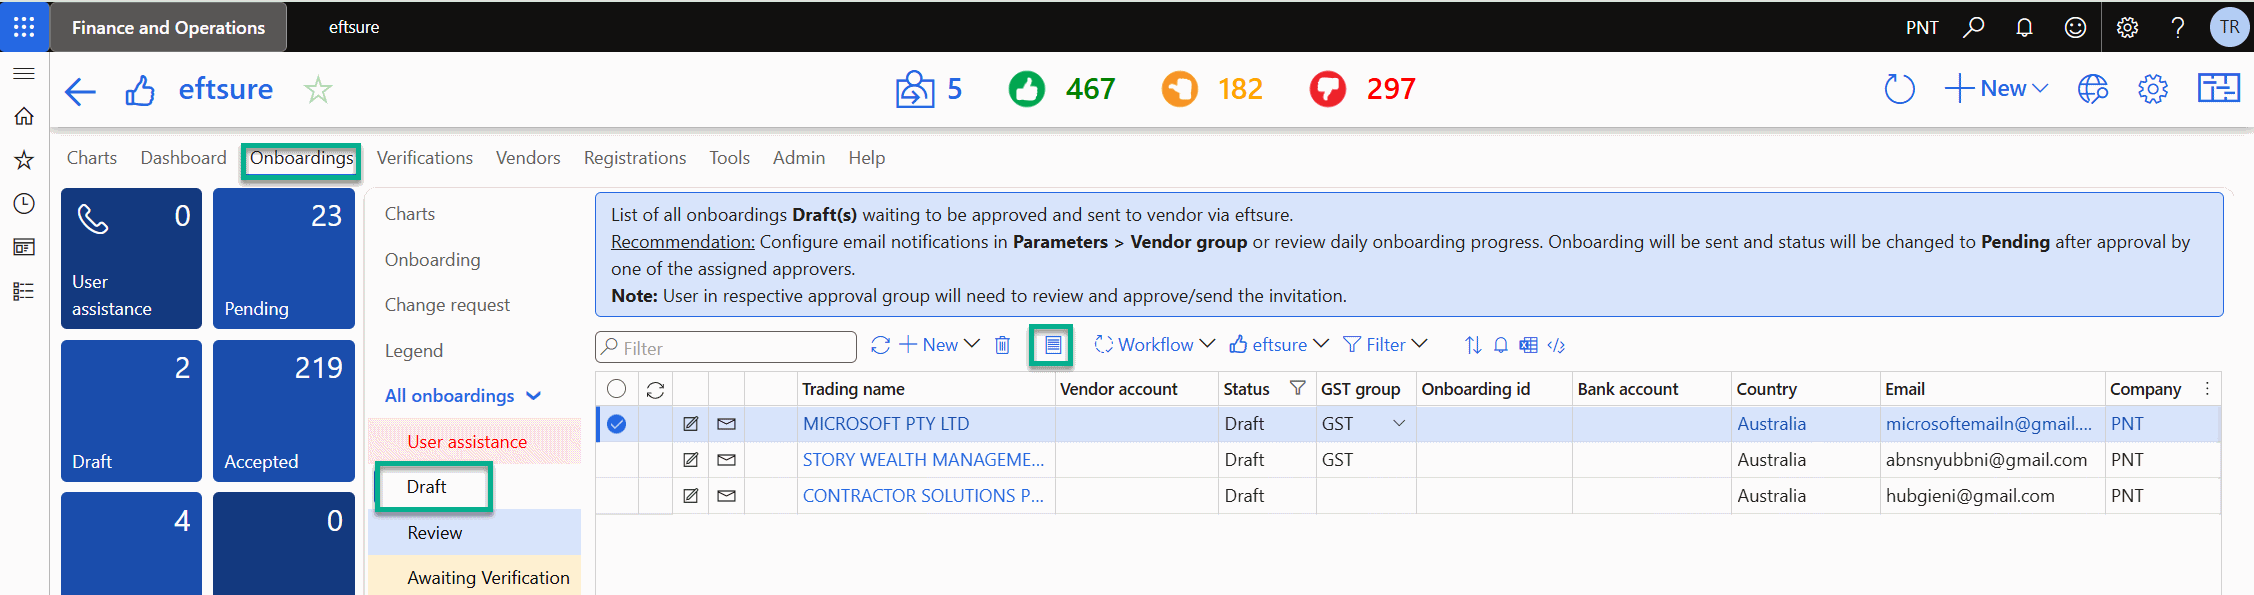Viewport: 2254px width, 595px height.
Task: Switch to the Dashboard tab
Action: pos(183,158)
